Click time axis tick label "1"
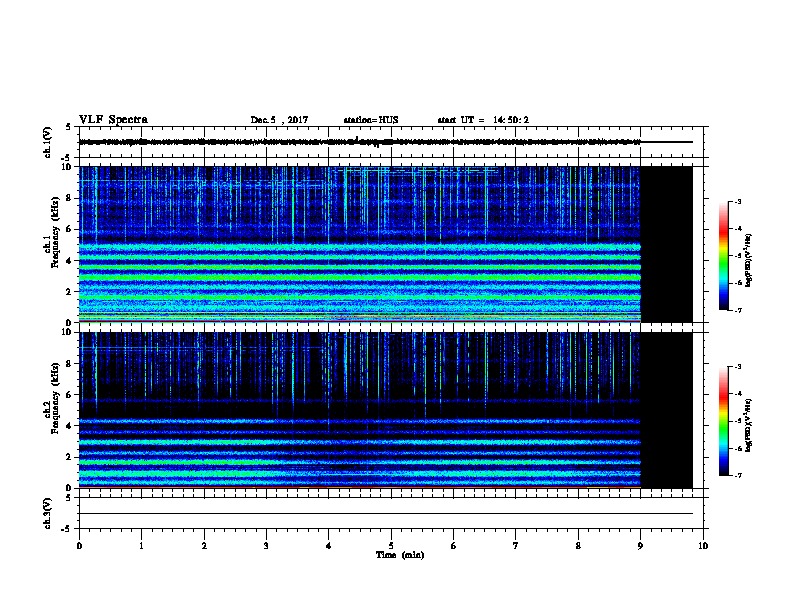 pos(141,546)
